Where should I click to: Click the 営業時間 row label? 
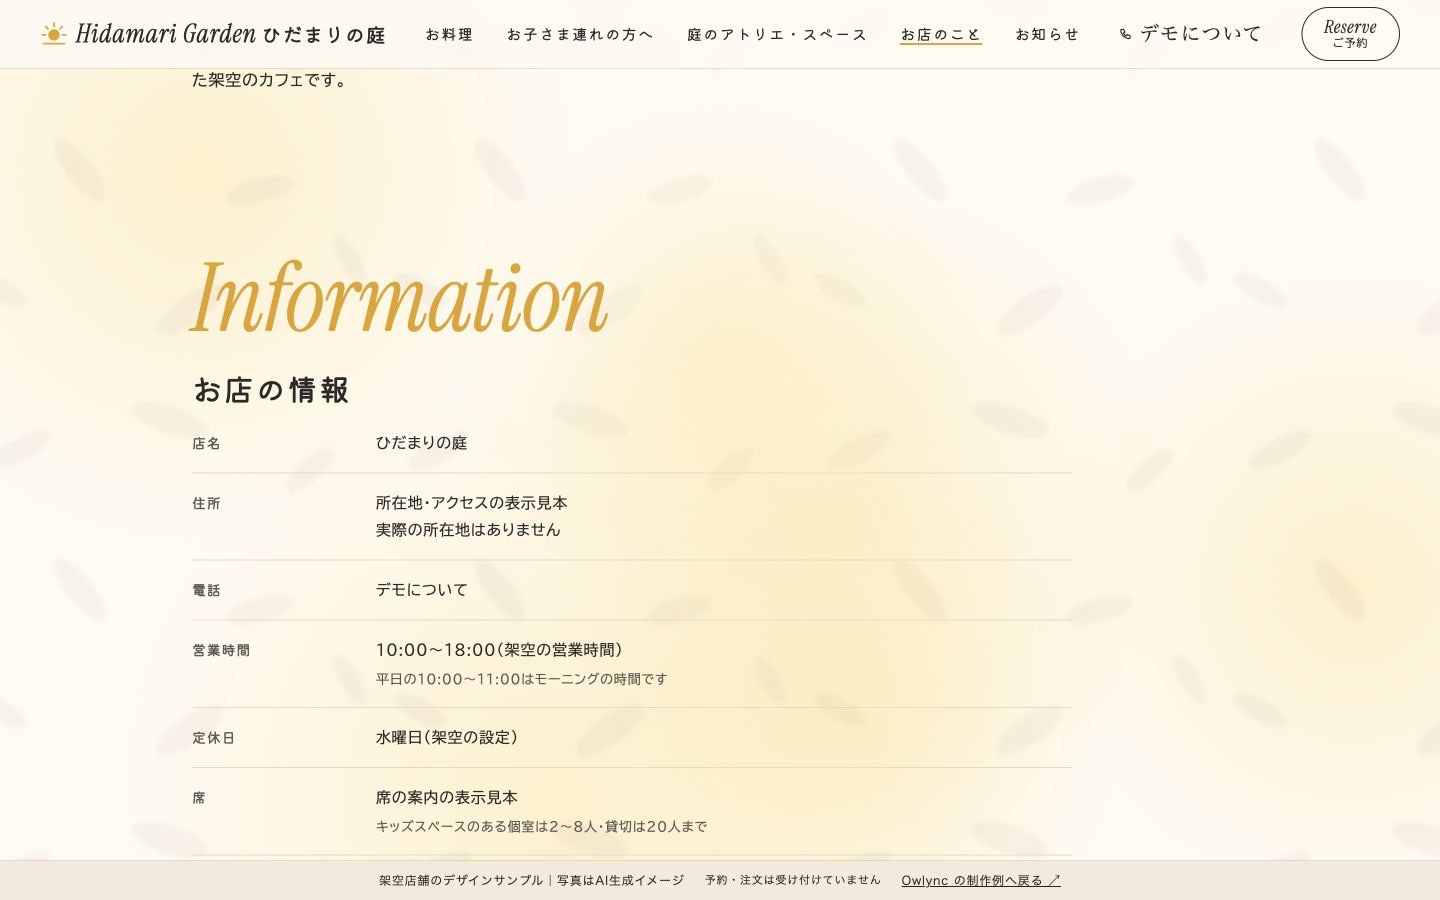(222, 651)
